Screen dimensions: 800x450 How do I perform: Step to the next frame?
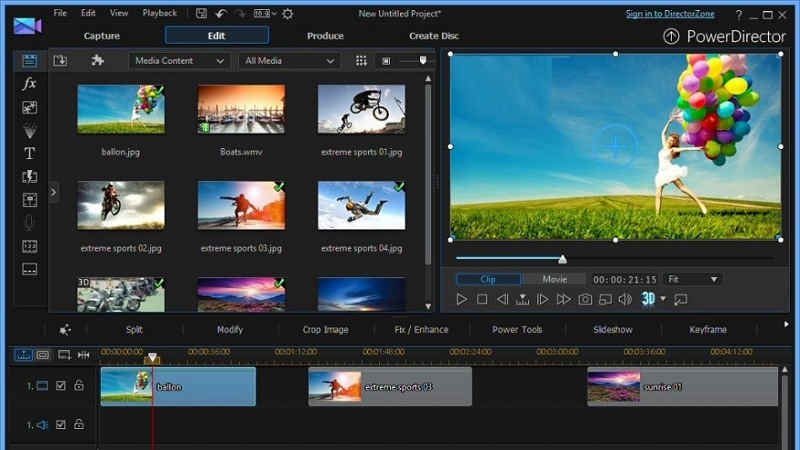tap(542, 299)
